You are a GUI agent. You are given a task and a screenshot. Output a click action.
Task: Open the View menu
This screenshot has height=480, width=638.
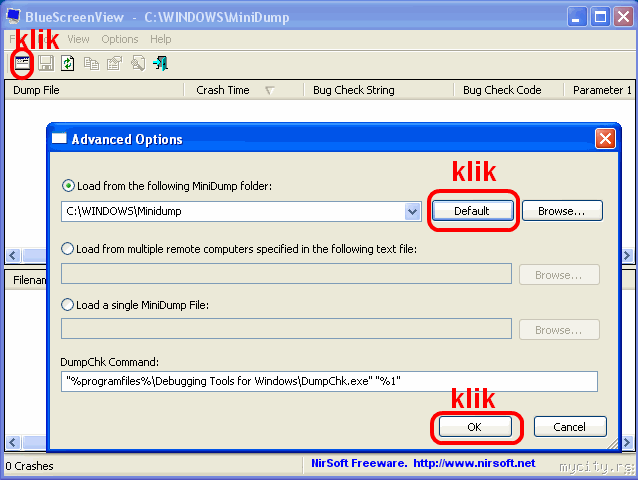click(x=78, y=39)
